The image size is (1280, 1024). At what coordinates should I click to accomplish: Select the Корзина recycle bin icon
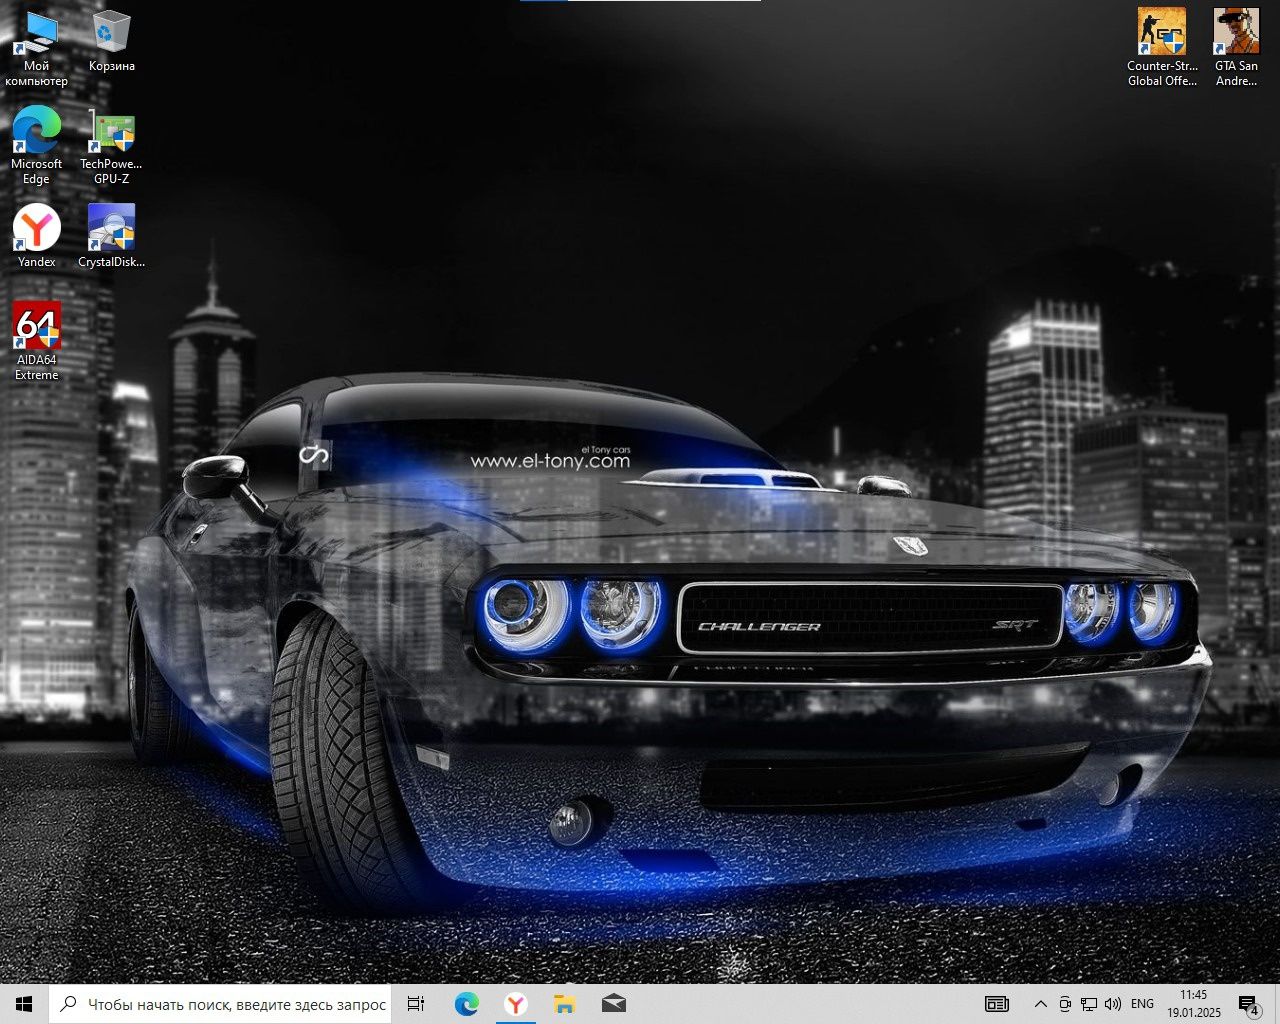111,41
